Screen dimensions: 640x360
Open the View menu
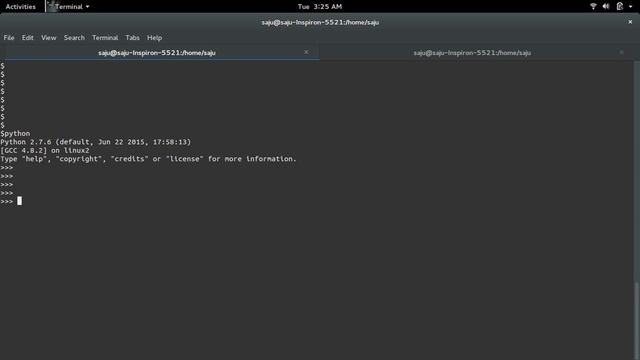click(49, 38)
